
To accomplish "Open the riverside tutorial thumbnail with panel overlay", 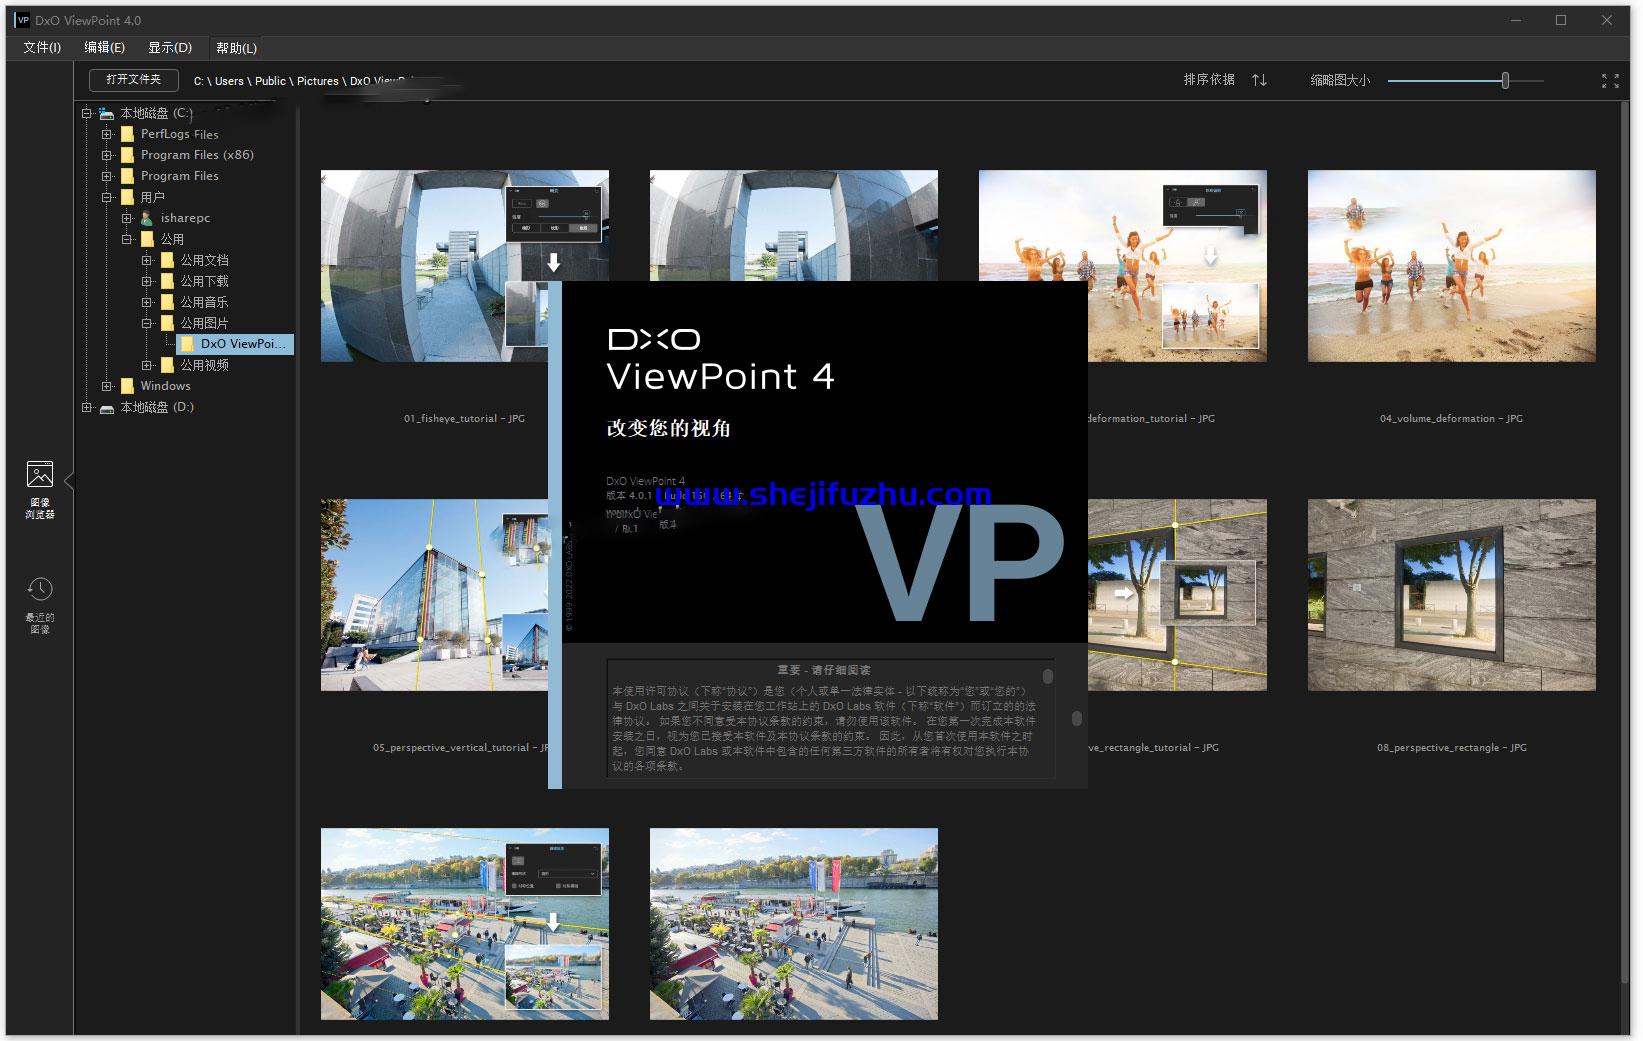I will (x=464, y=924).
